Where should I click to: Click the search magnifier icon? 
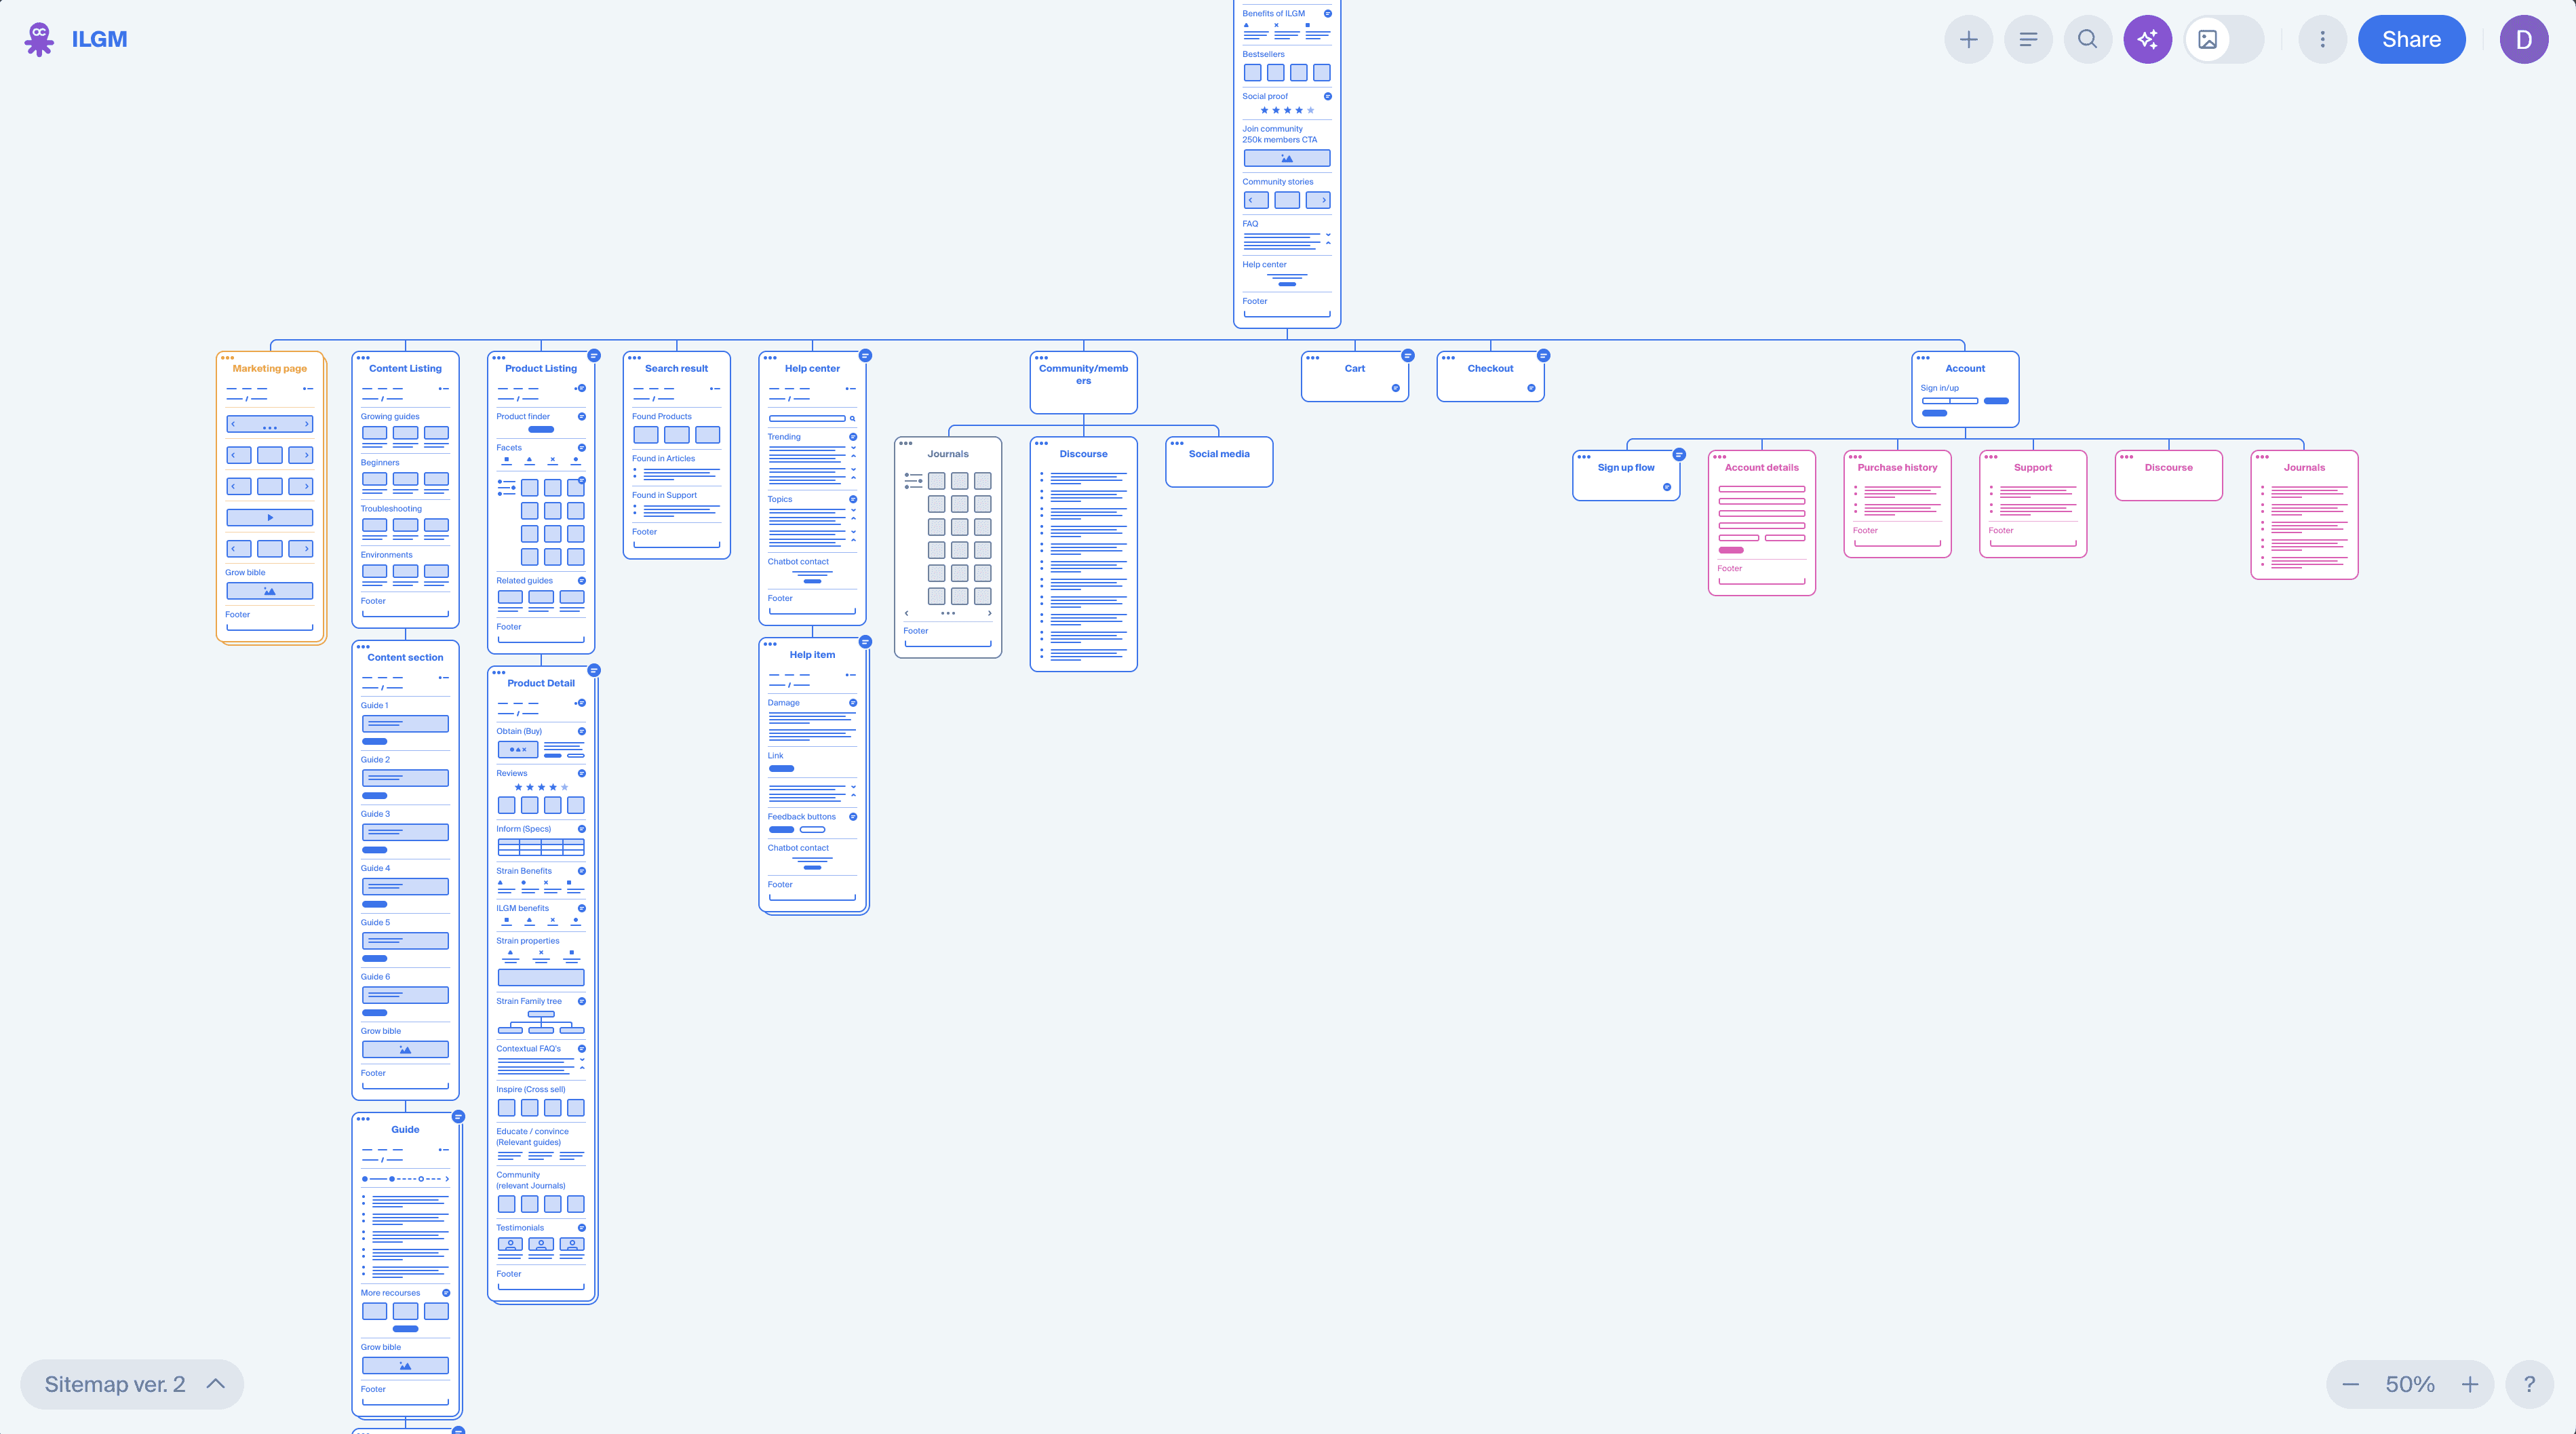point(2087,39)
